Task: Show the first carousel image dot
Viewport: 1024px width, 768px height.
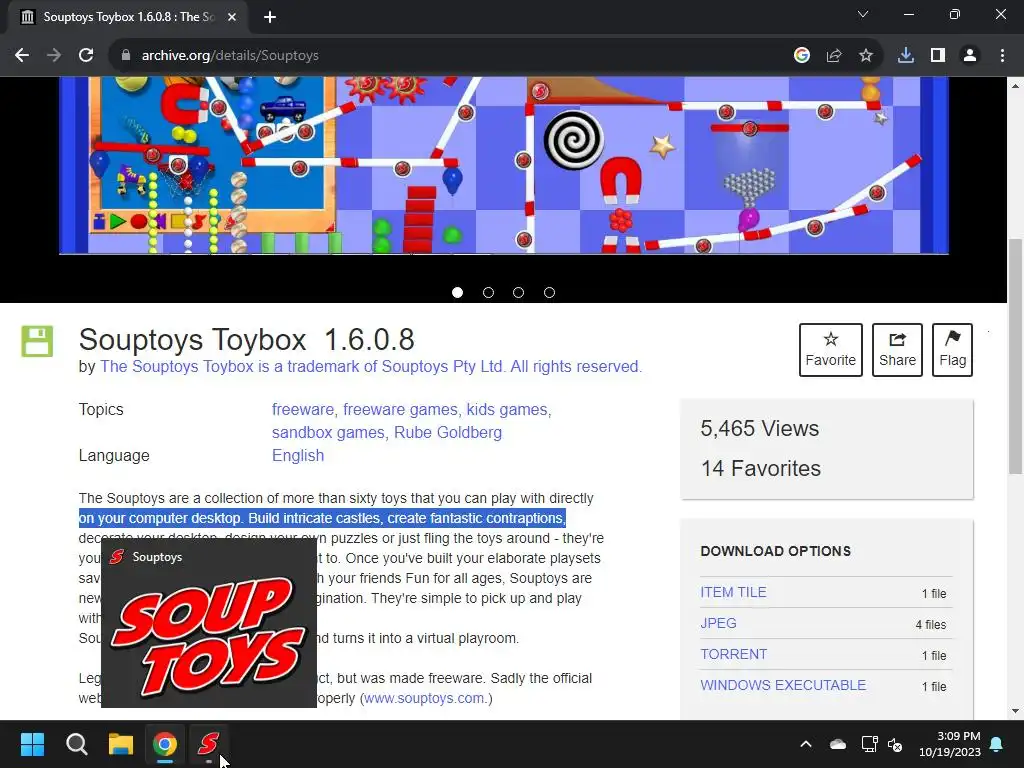Action: coord(458,293)
